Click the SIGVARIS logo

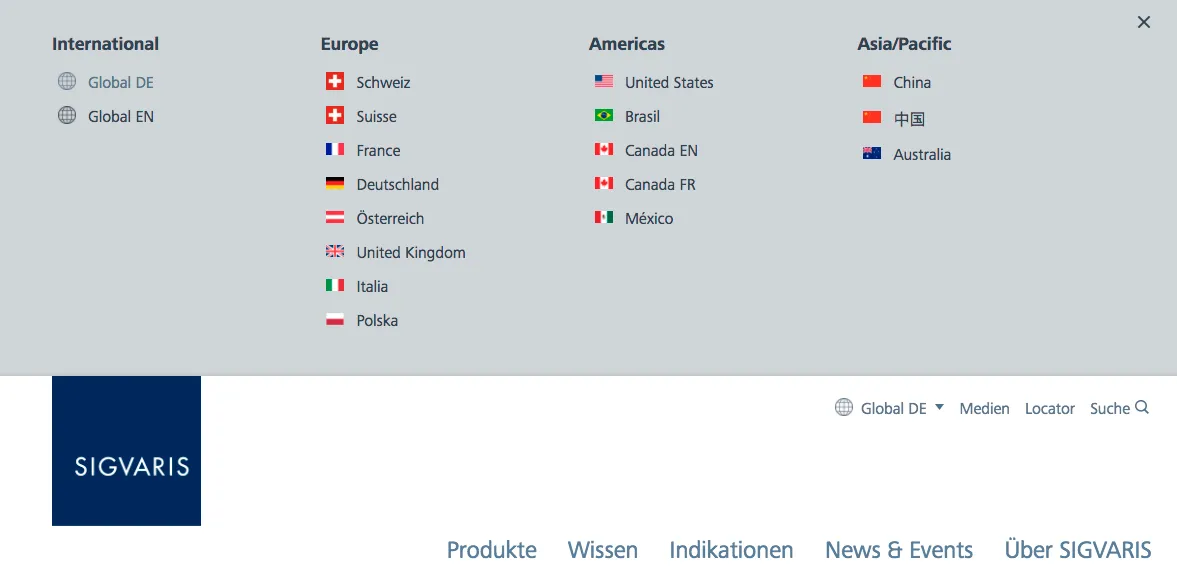click(x=126, y=451)
